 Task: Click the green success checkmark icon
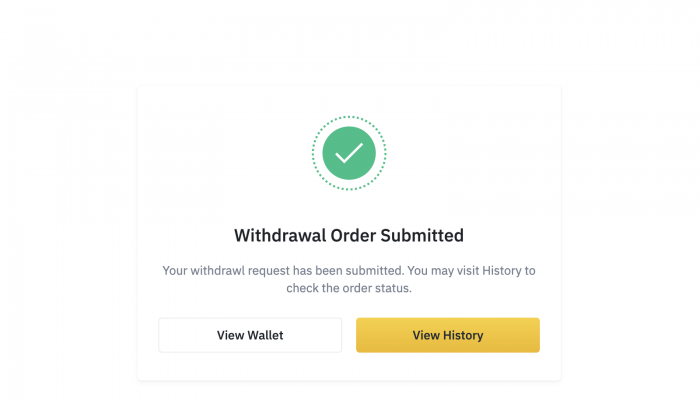(x=349, y=153)
